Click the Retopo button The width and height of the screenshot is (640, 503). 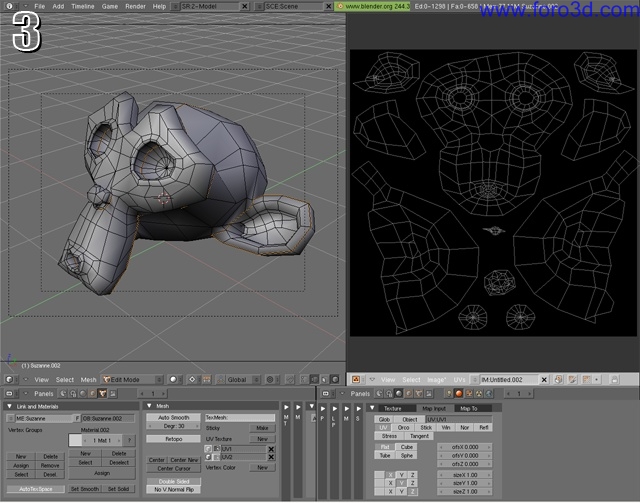point(173,439)
